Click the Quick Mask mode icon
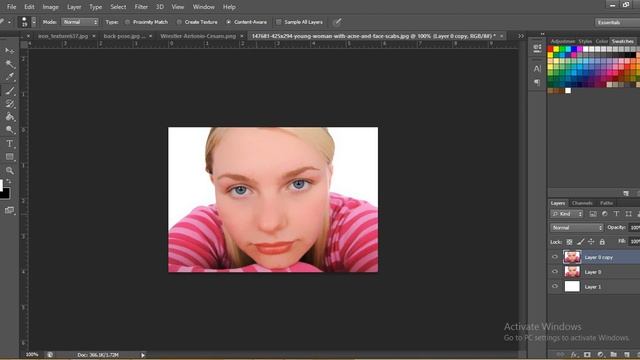 pos(9,210)
